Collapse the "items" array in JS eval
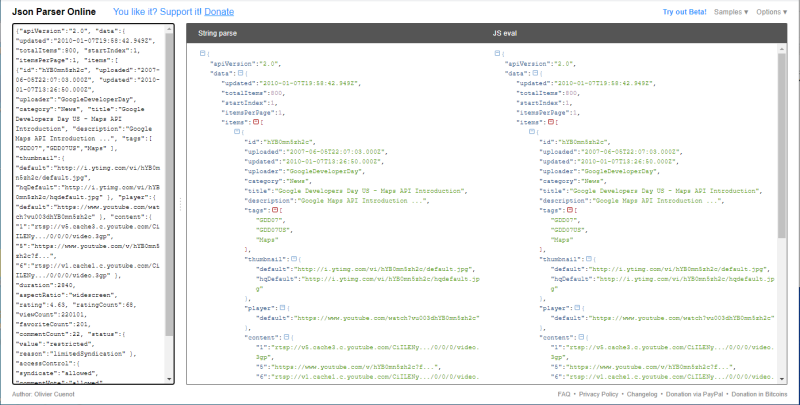Screen dimensions: 800x405 (551, 120)
